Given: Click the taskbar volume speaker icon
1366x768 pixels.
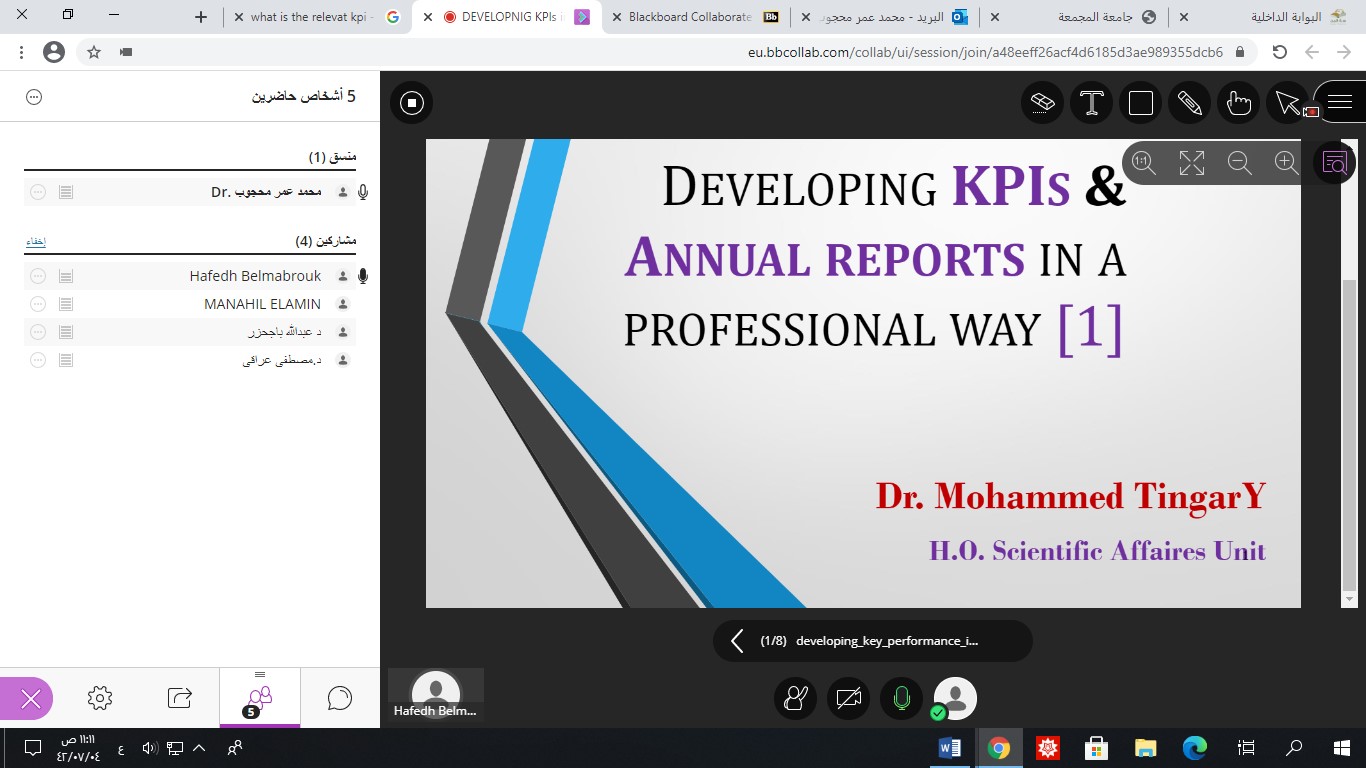Looking at the screenshot, I should (x=149, y=748).
